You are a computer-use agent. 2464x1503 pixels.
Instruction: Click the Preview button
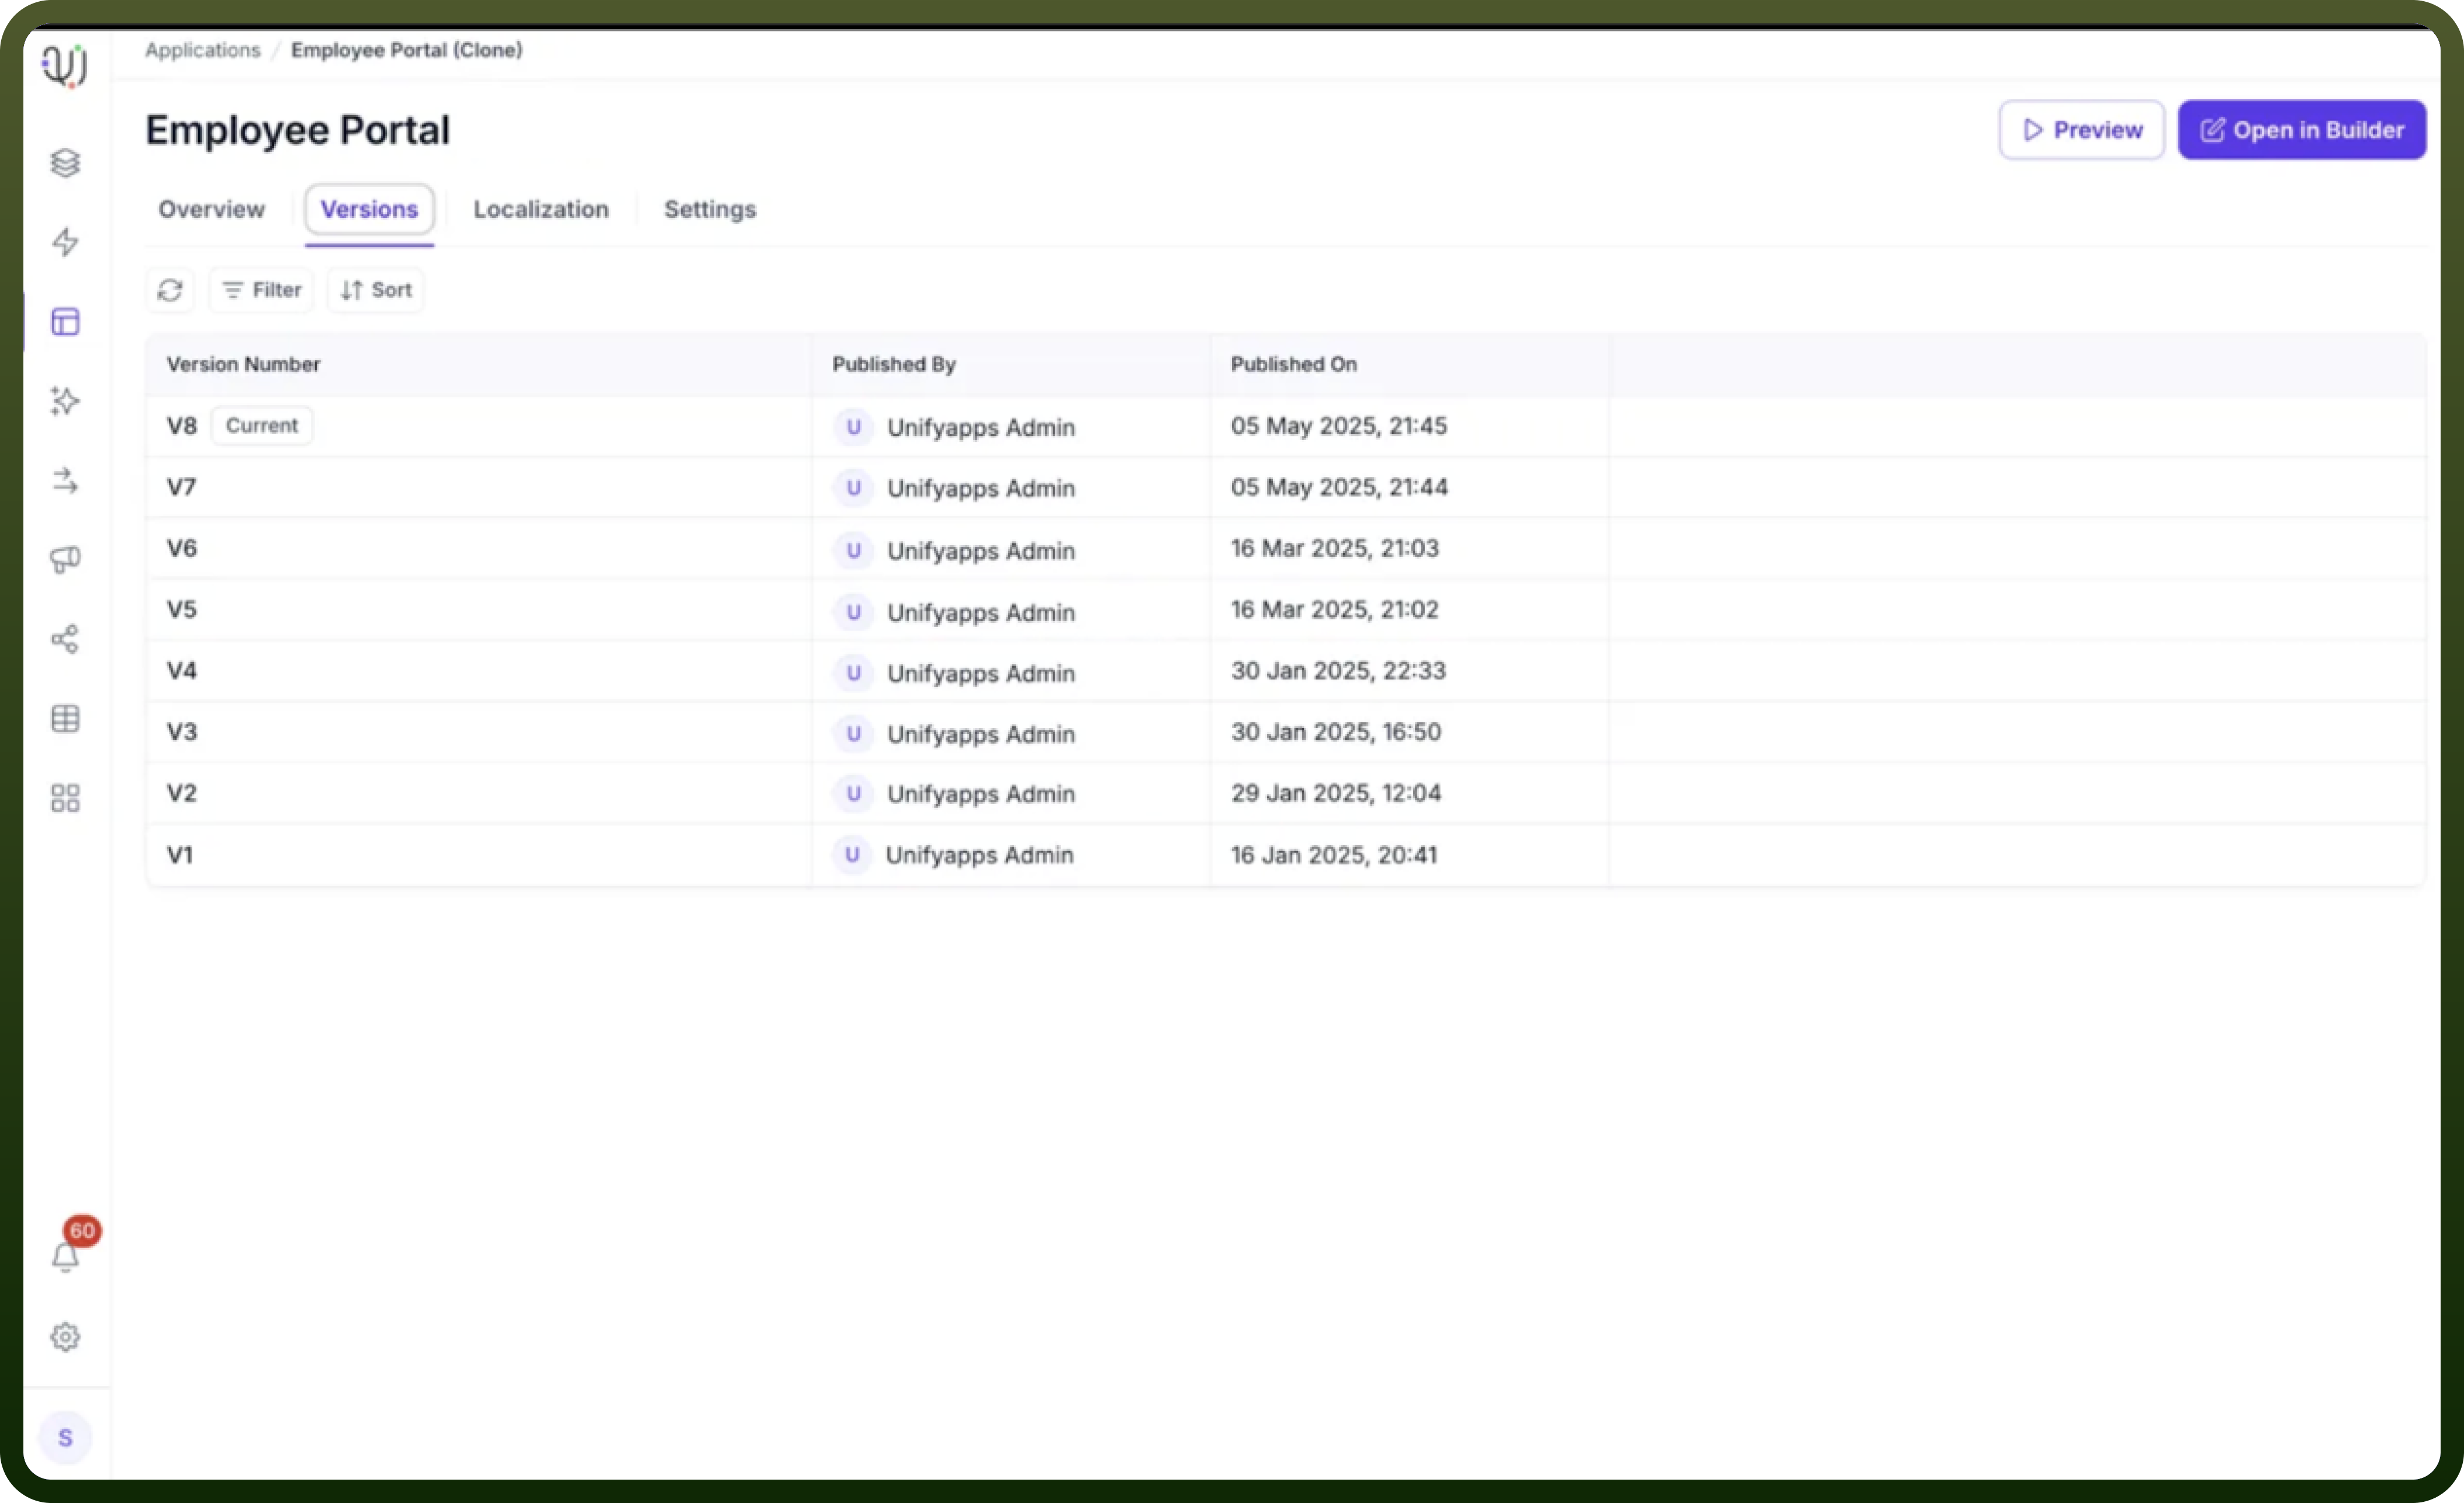tap(2082, 130)
